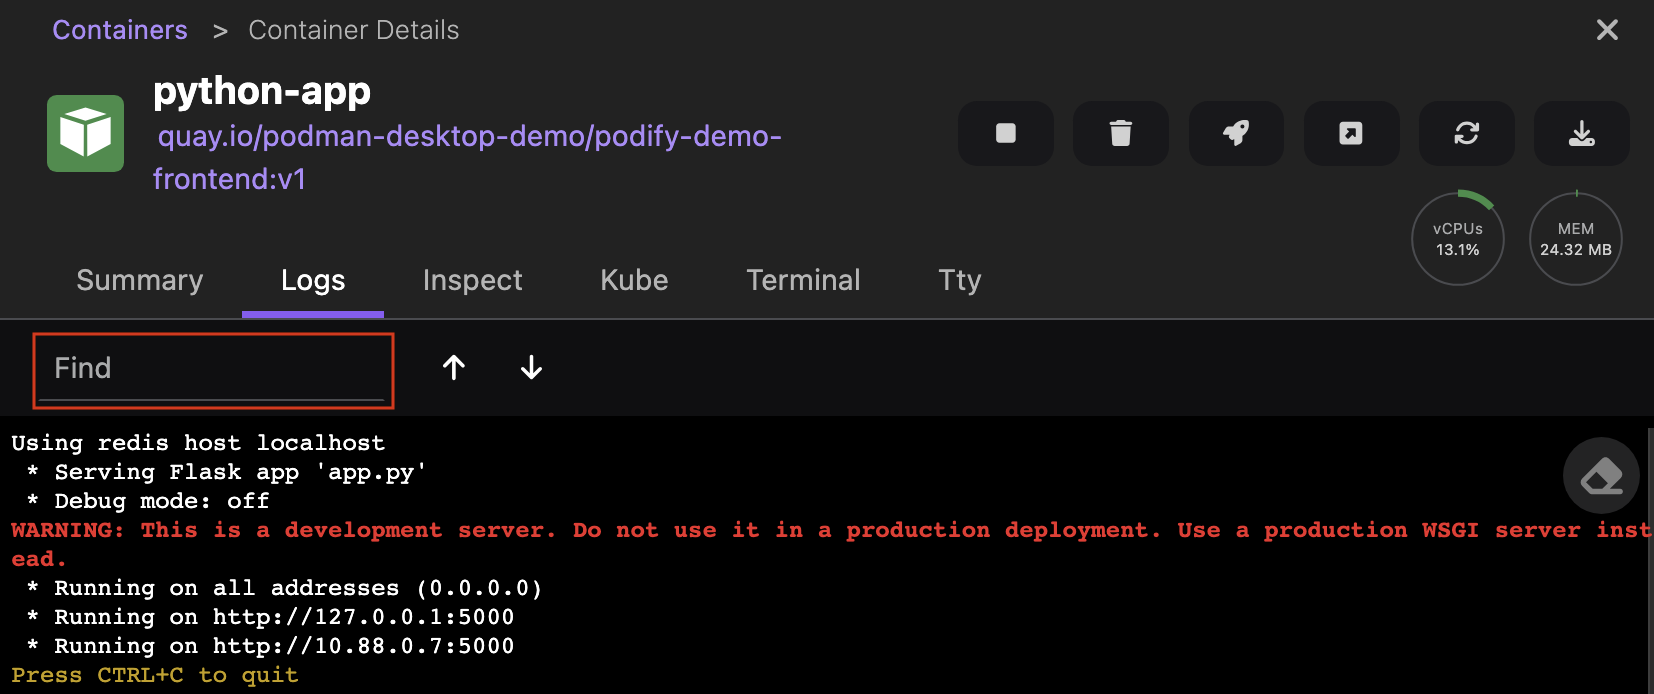Navigate back to Containers list
The height and width of the screenshot is (694, 1654).
tap(119, 30)
